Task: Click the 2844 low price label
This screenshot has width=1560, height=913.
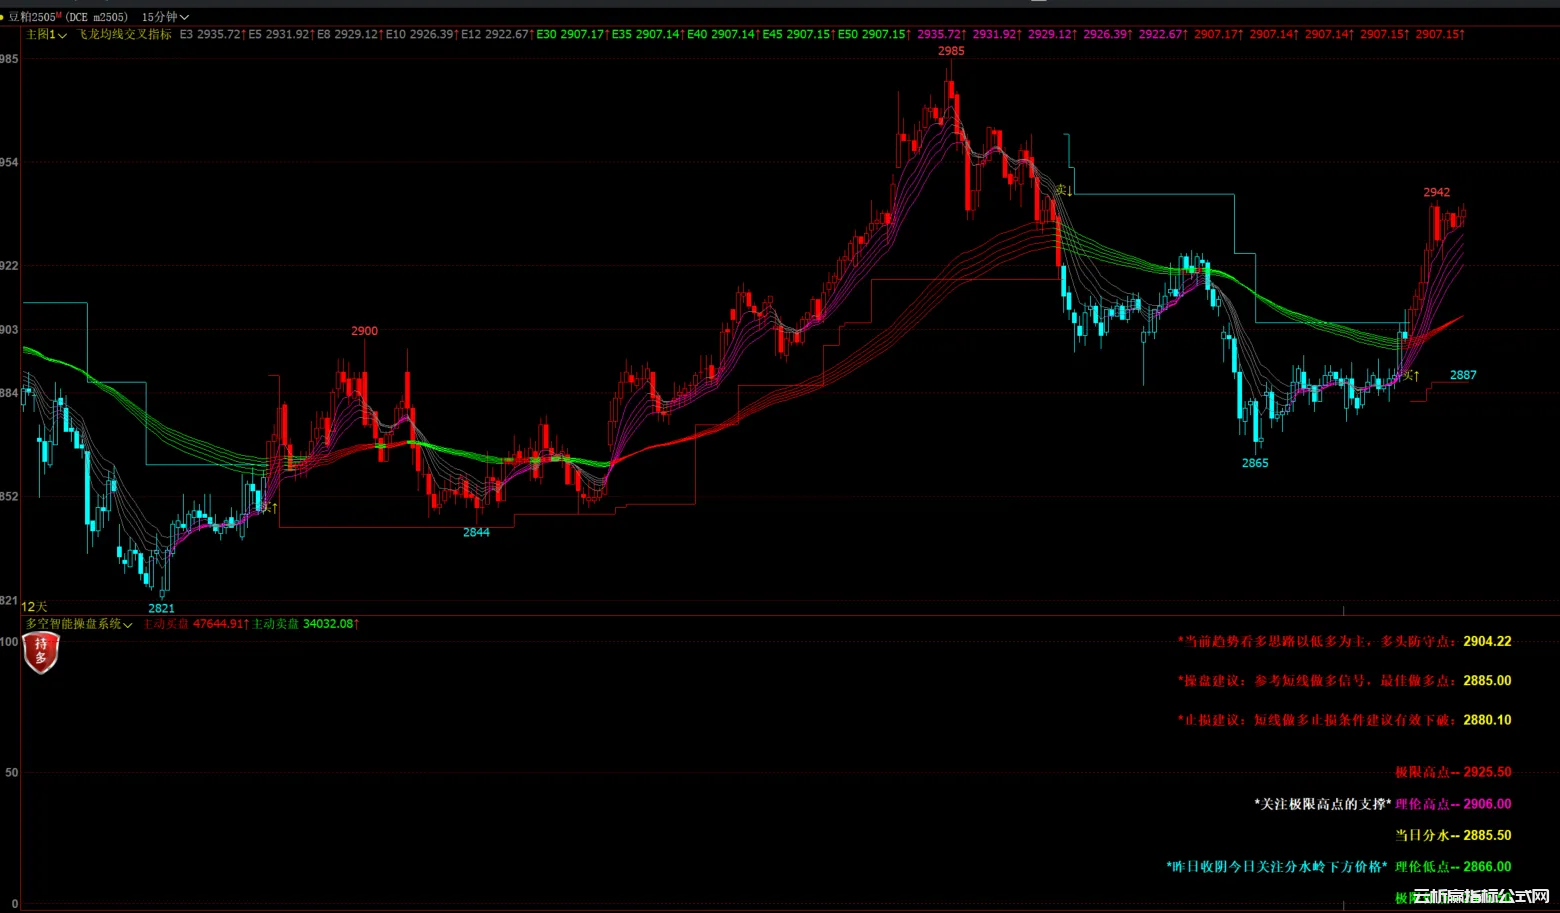Action: [476, 532]
